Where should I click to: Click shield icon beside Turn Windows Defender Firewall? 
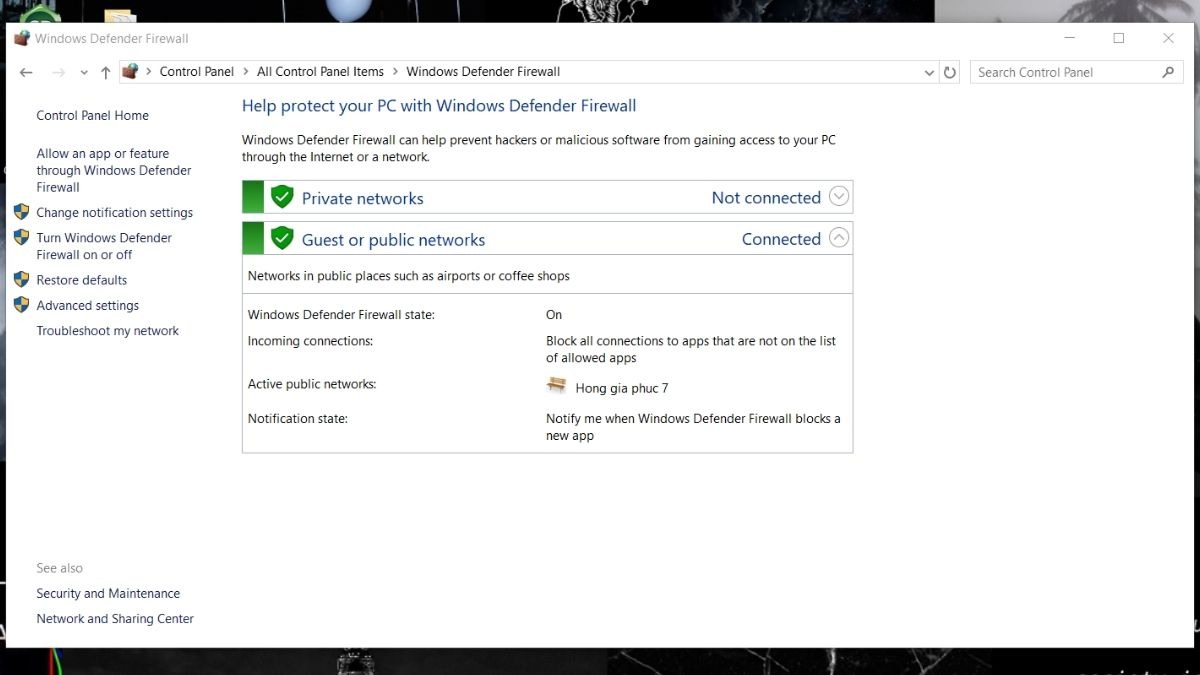coord(21,237)
